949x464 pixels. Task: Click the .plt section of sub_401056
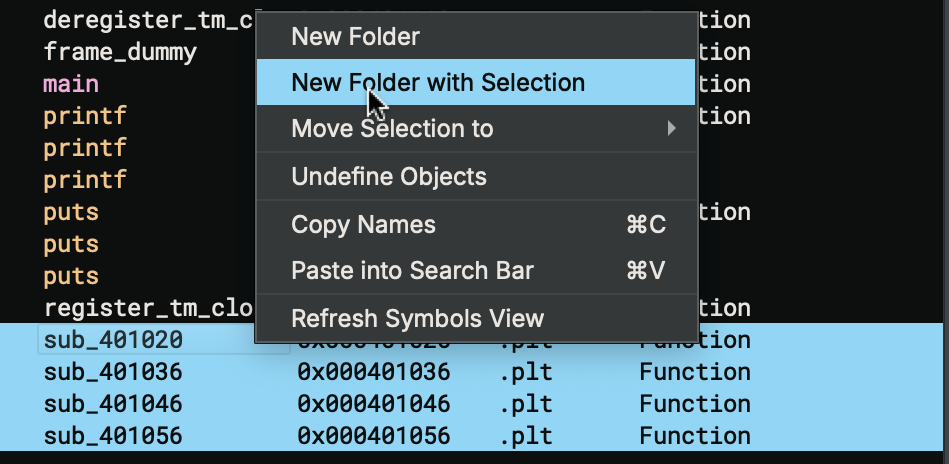click(x=526, y=436)
